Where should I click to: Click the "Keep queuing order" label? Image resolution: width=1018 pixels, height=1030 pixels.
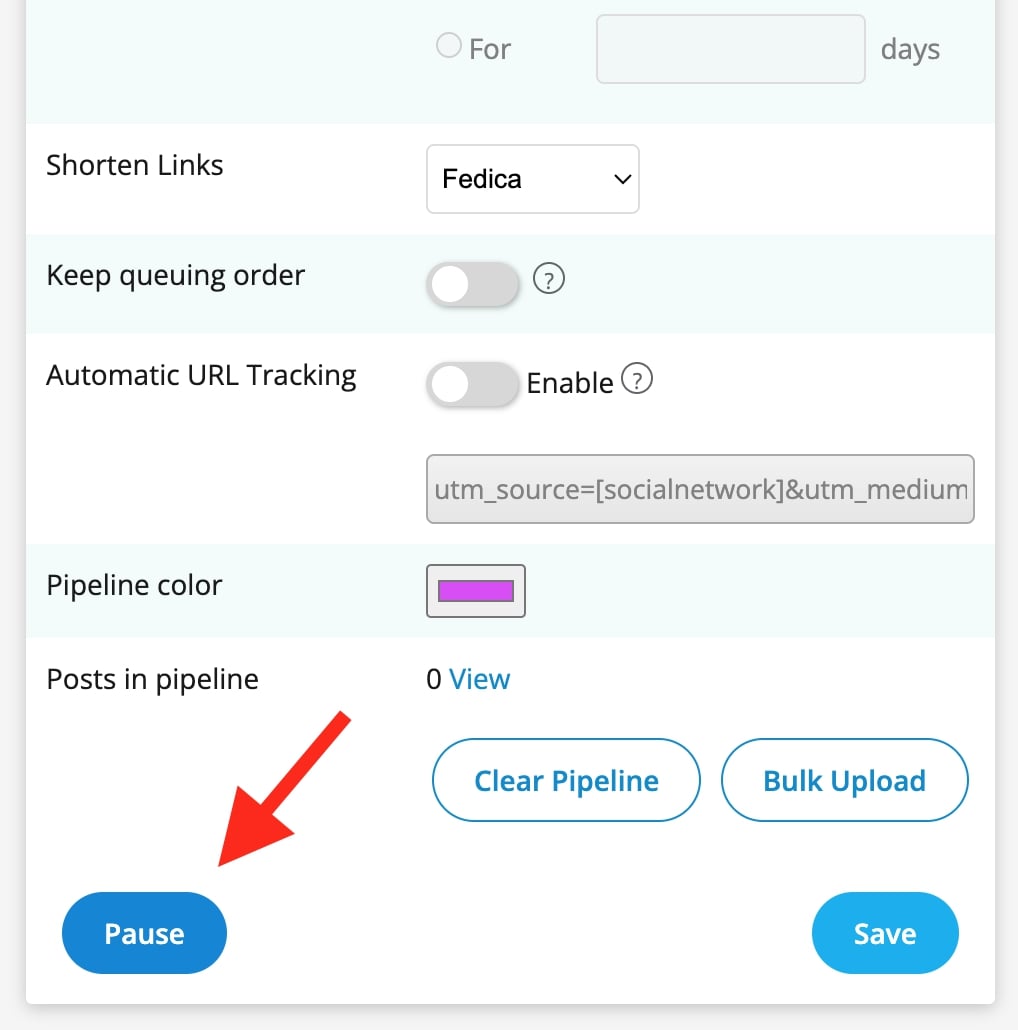click(175, 276)
